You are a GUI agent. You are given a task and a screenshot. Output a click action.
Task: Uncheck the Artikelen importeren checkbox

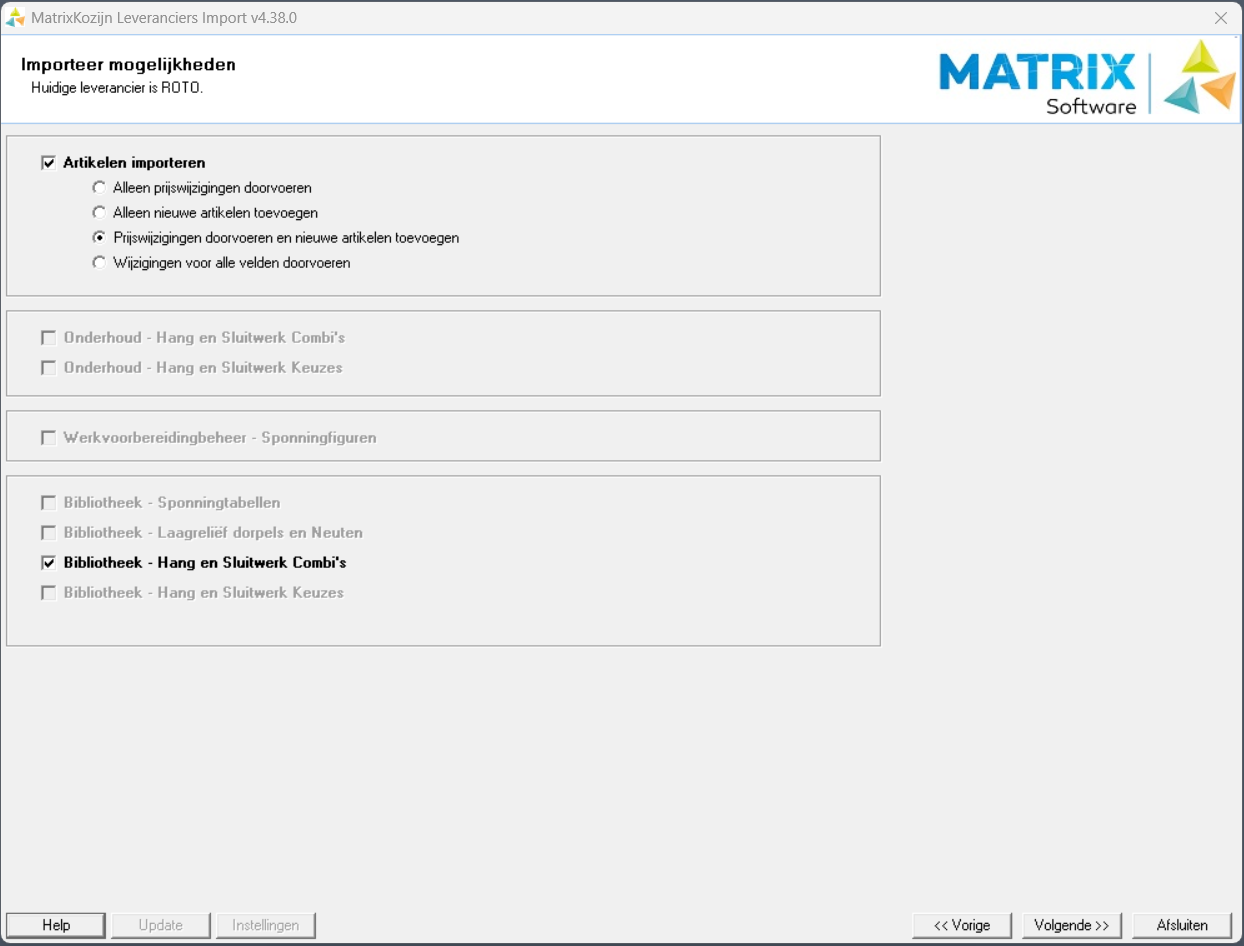tap(48, 163)
